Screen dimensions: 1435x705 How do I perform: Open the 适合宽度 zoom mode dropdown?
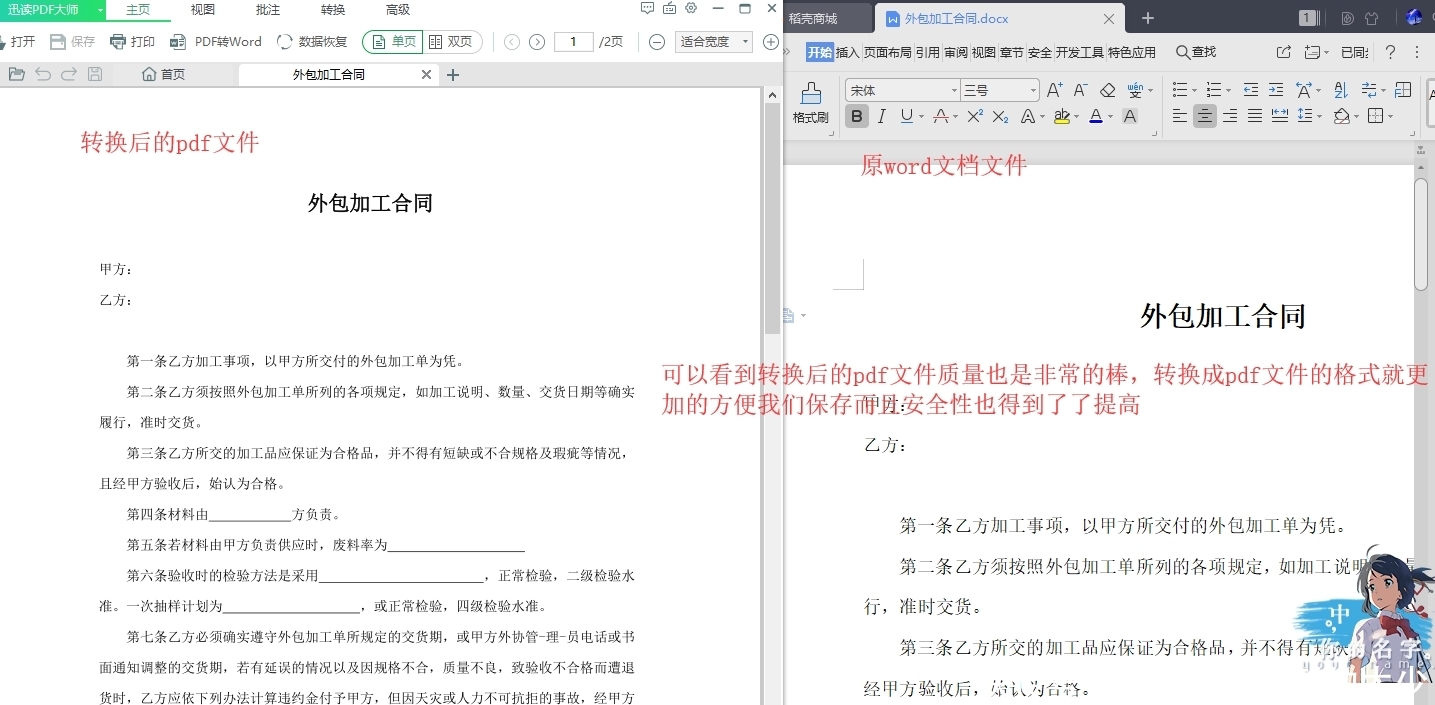point(712,42)
